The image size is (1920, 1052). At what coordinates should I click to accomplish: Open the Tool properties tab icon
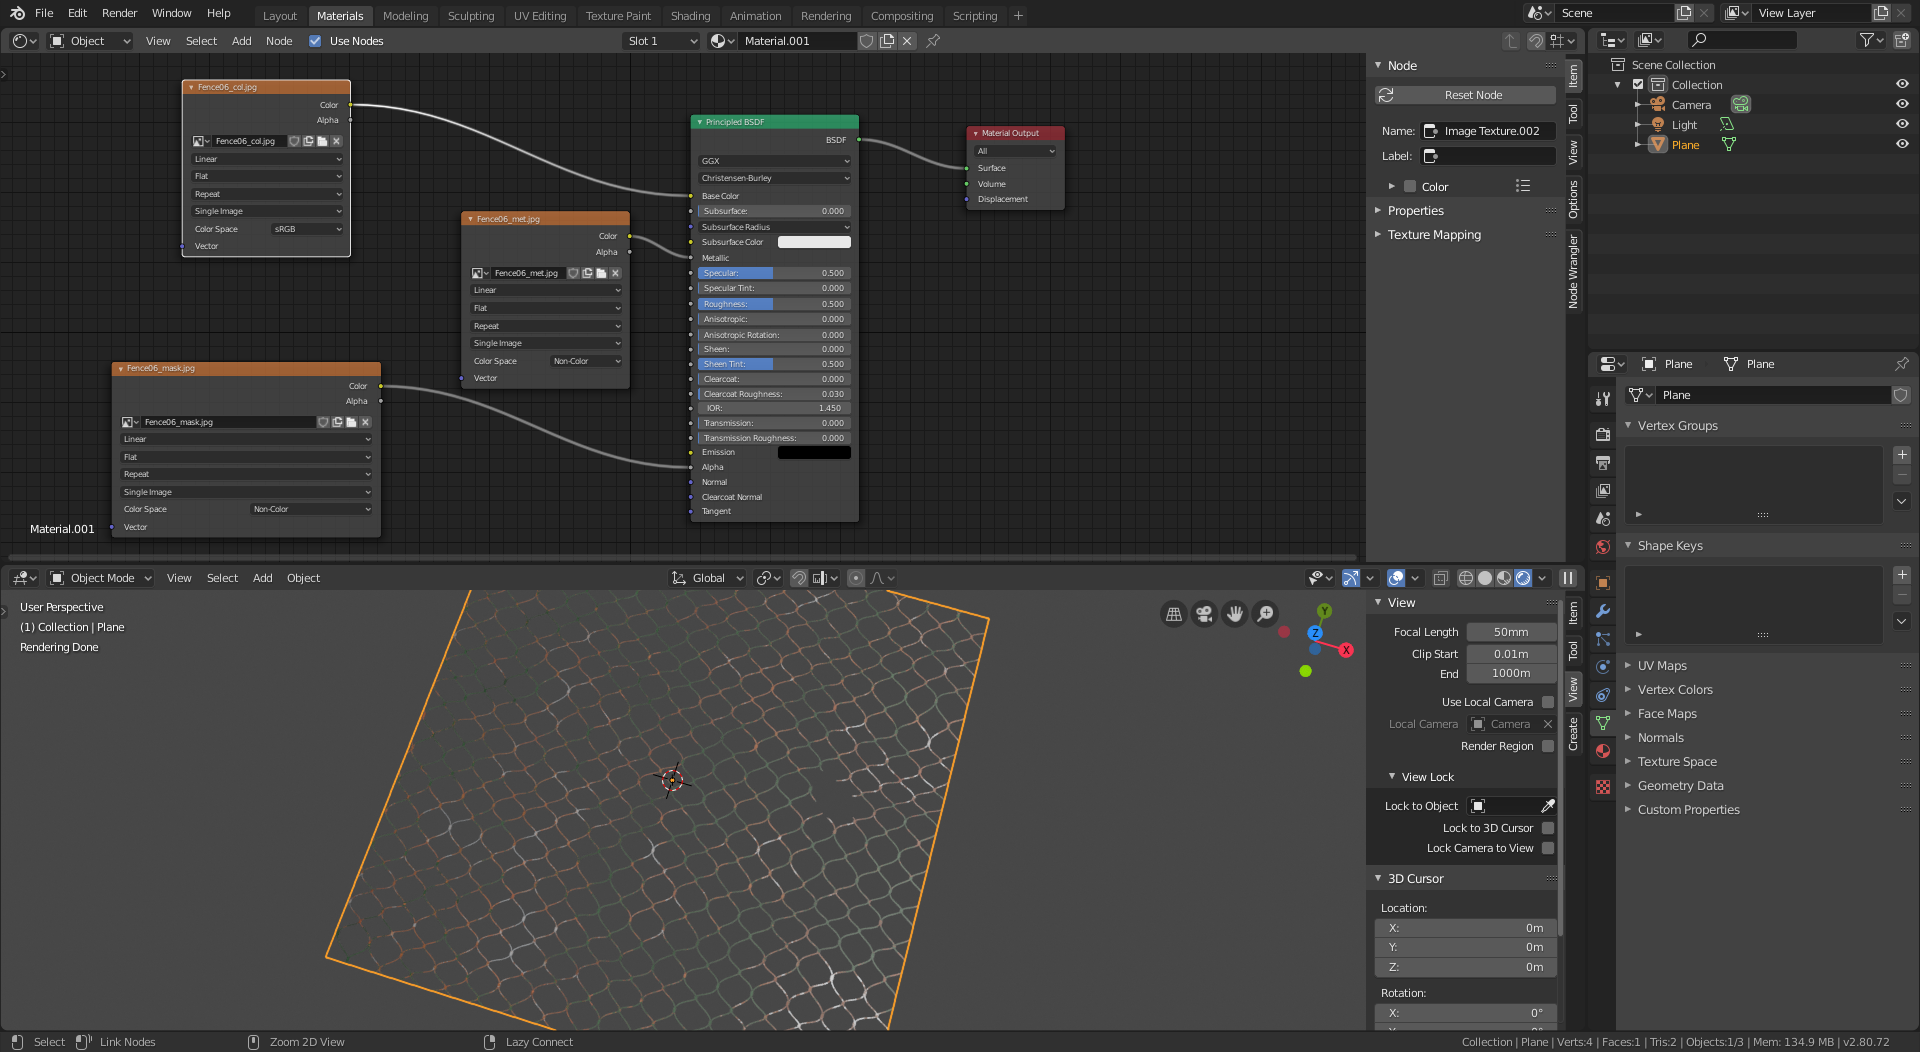1603,399
